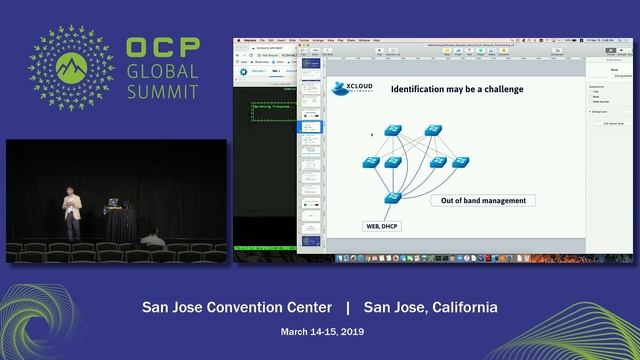The image size is (640, 360).
Task: Start the slideshow with the Play button
Action: (x=380, y=51)
